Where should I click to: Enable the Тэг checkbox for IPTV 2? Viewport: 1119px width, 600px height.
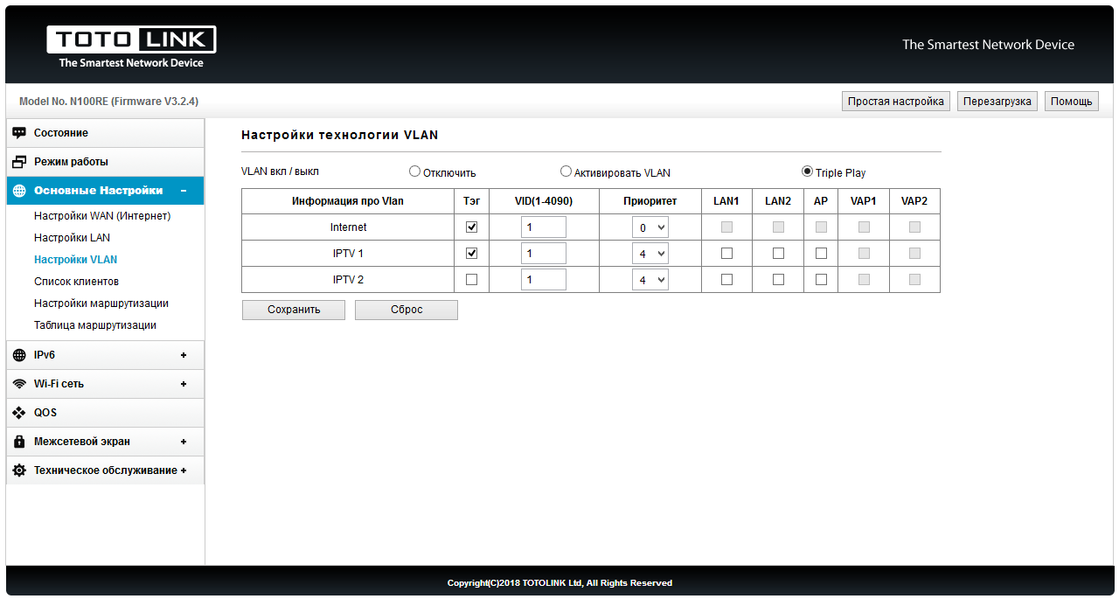click(472, 280)
